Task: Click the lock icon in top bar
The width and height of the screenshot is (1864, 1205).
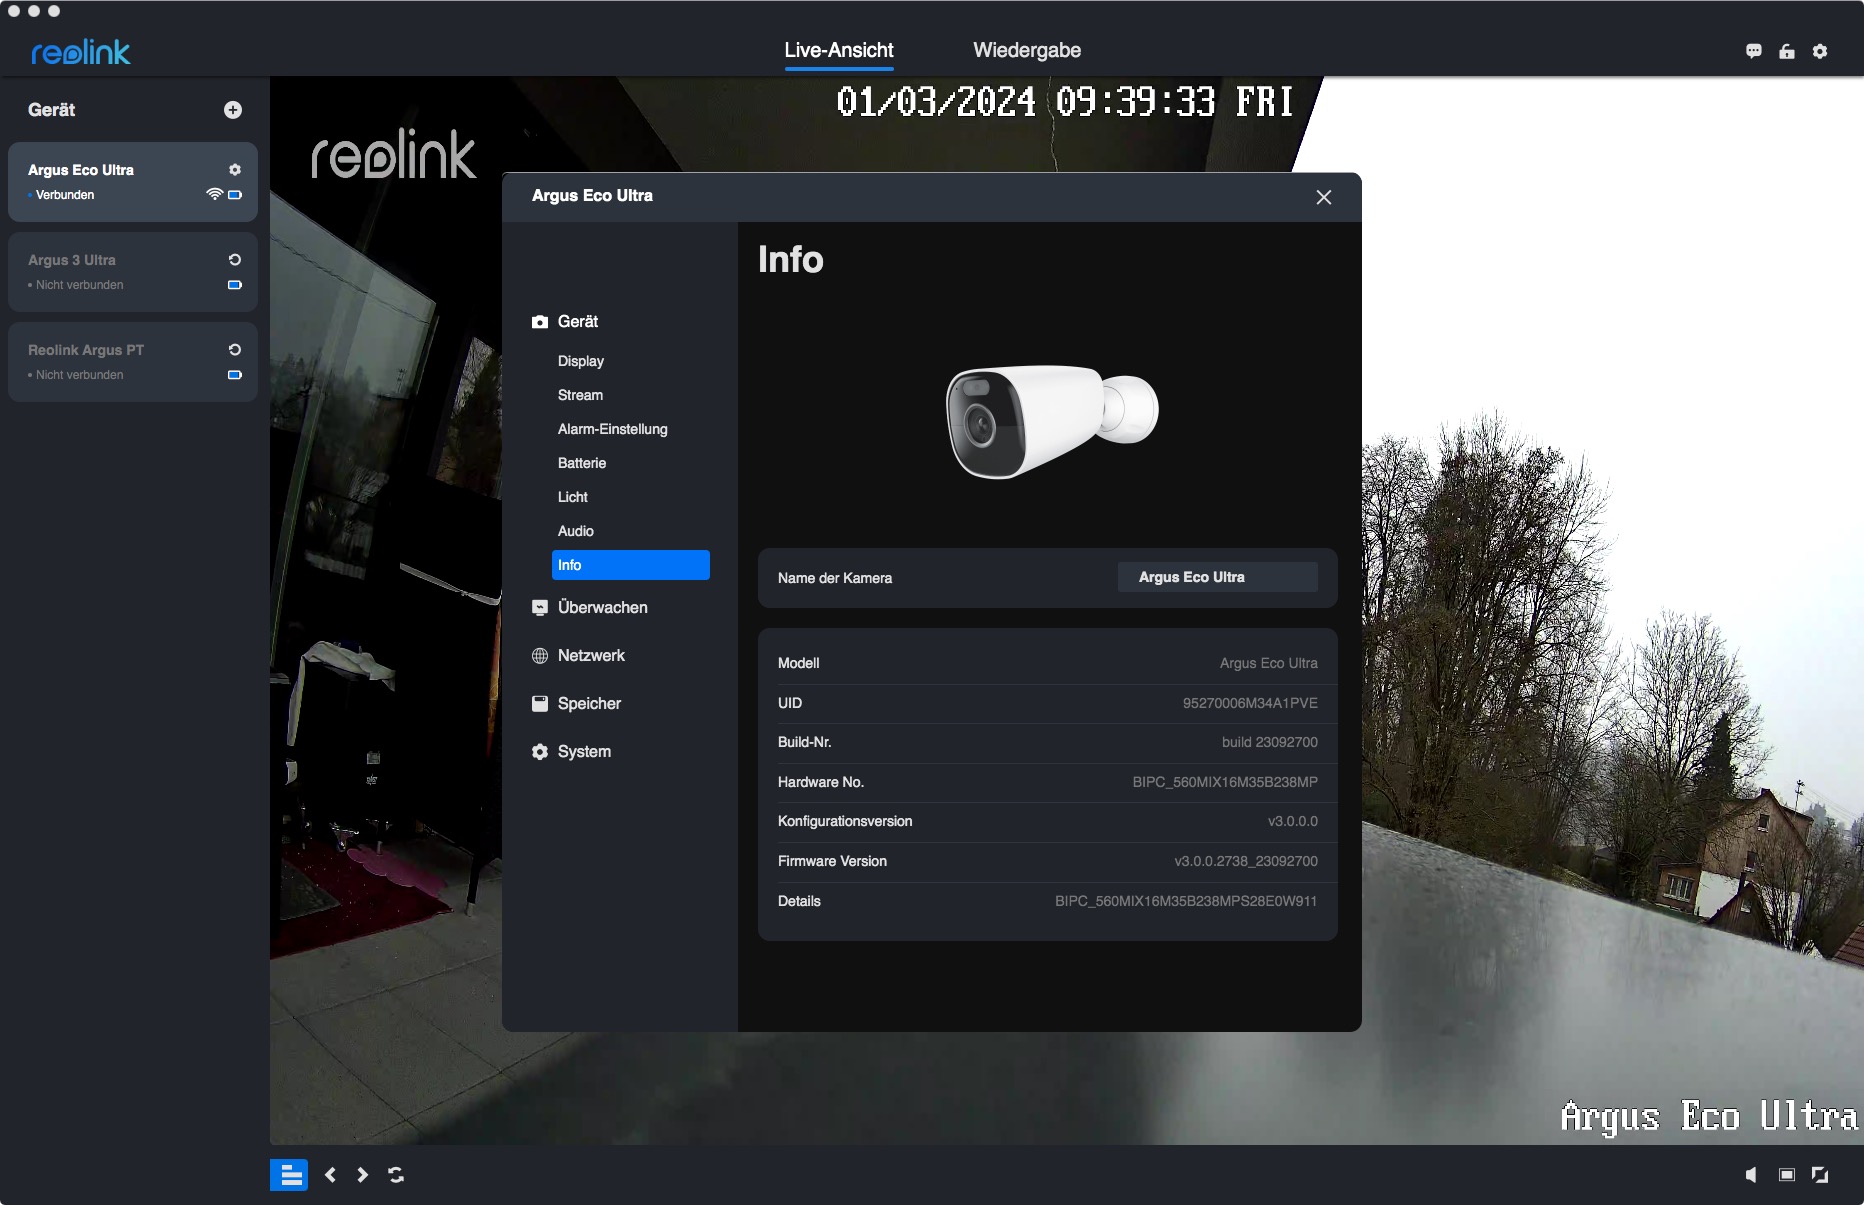Action: [1787, 52]
